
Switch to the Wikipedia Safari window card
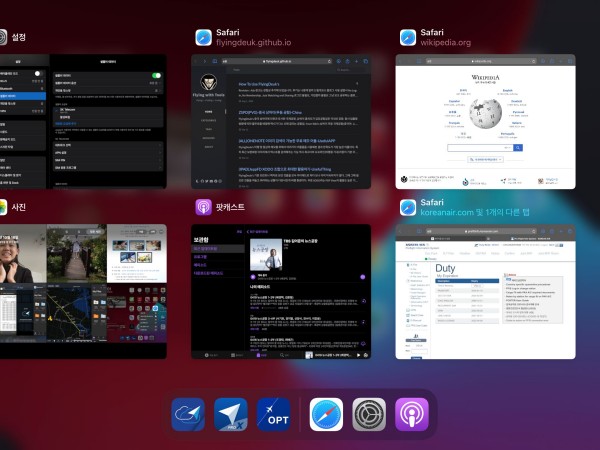[x=486, y=122]
